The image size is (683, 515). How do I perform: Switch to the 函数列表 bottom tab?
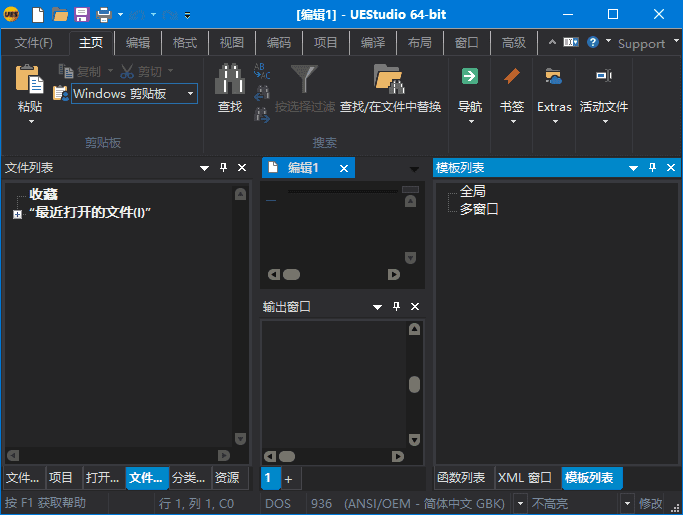click(x=462, y=478)
